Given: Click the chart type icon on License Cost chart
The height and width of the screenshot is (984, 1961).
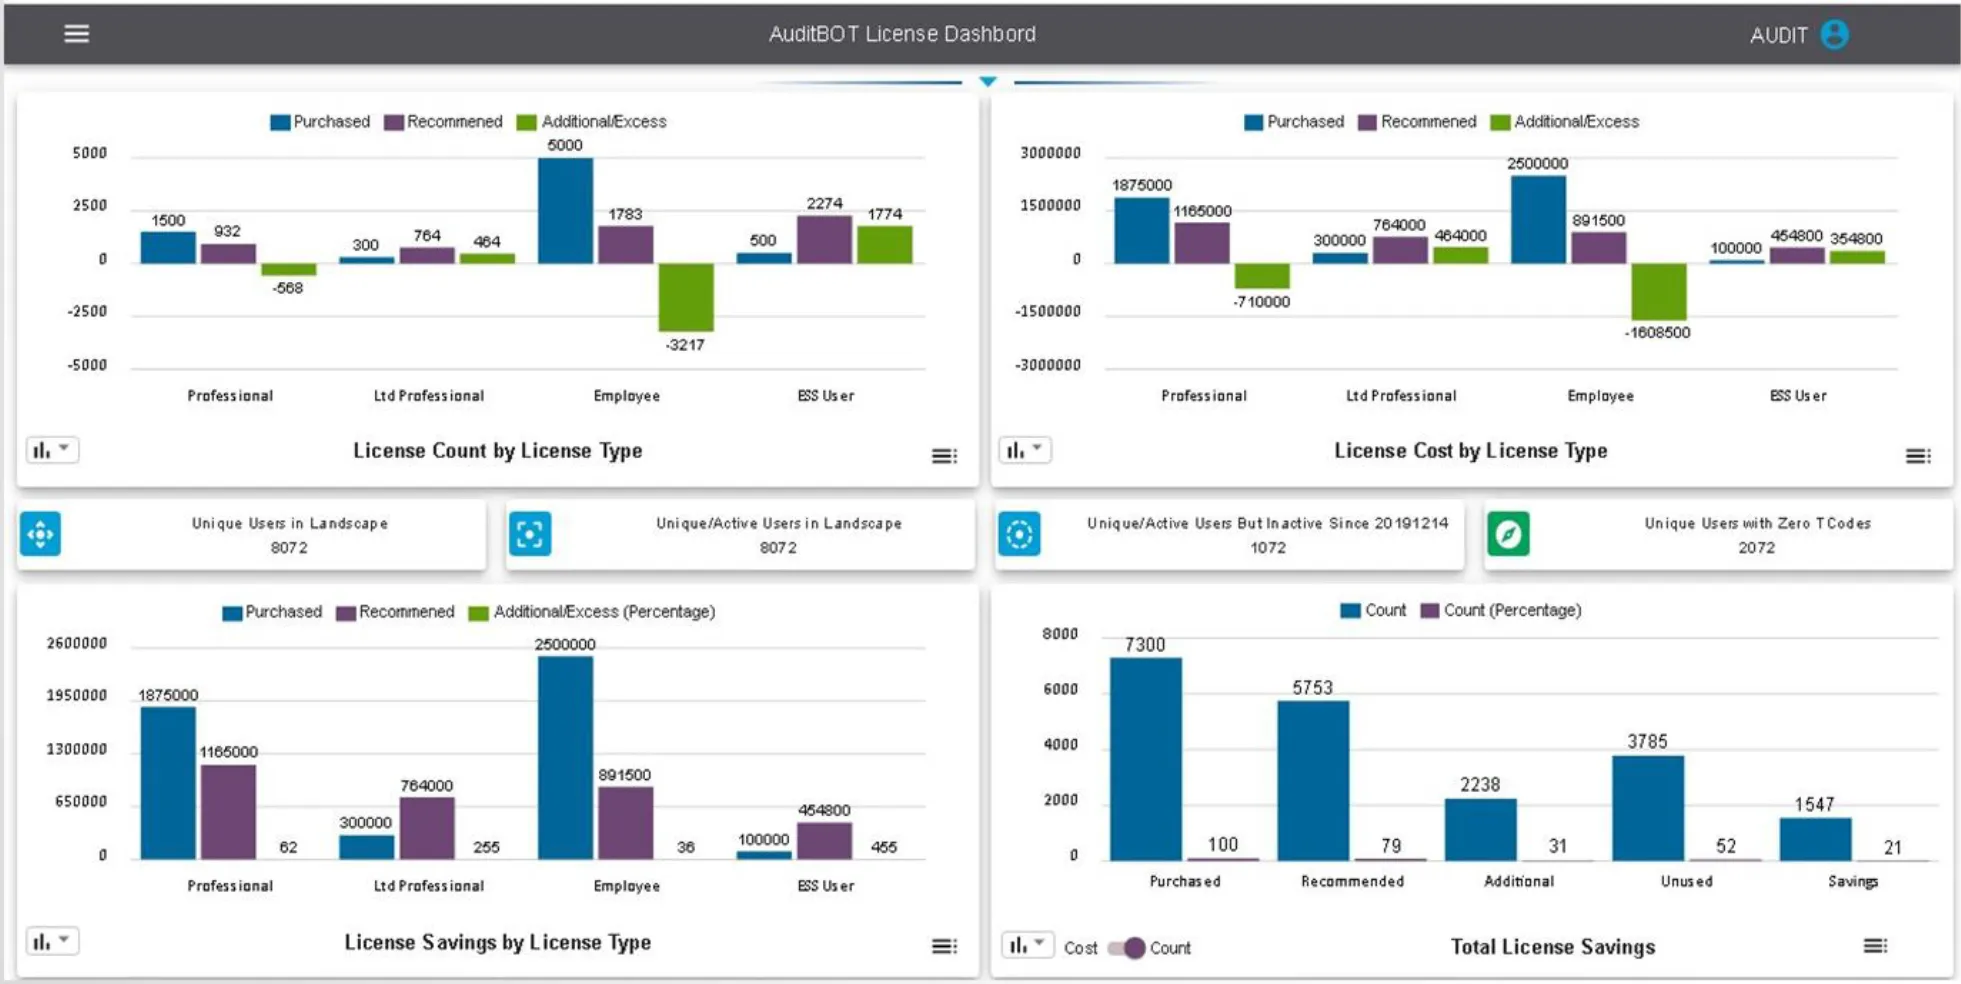Looking at the screenshot, I should 1026,450.
